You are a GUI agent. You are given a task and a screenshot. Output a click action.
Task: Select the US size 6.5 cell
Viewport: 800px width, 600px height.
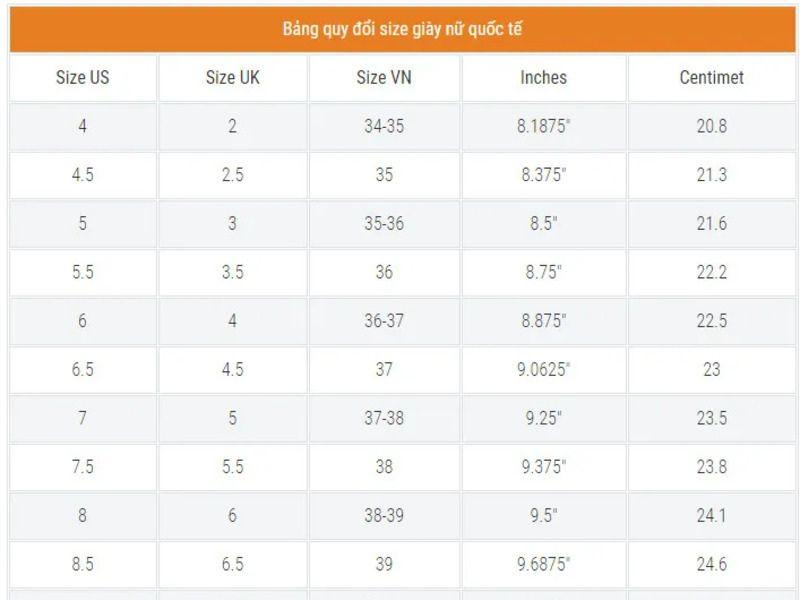click(83, 369)
